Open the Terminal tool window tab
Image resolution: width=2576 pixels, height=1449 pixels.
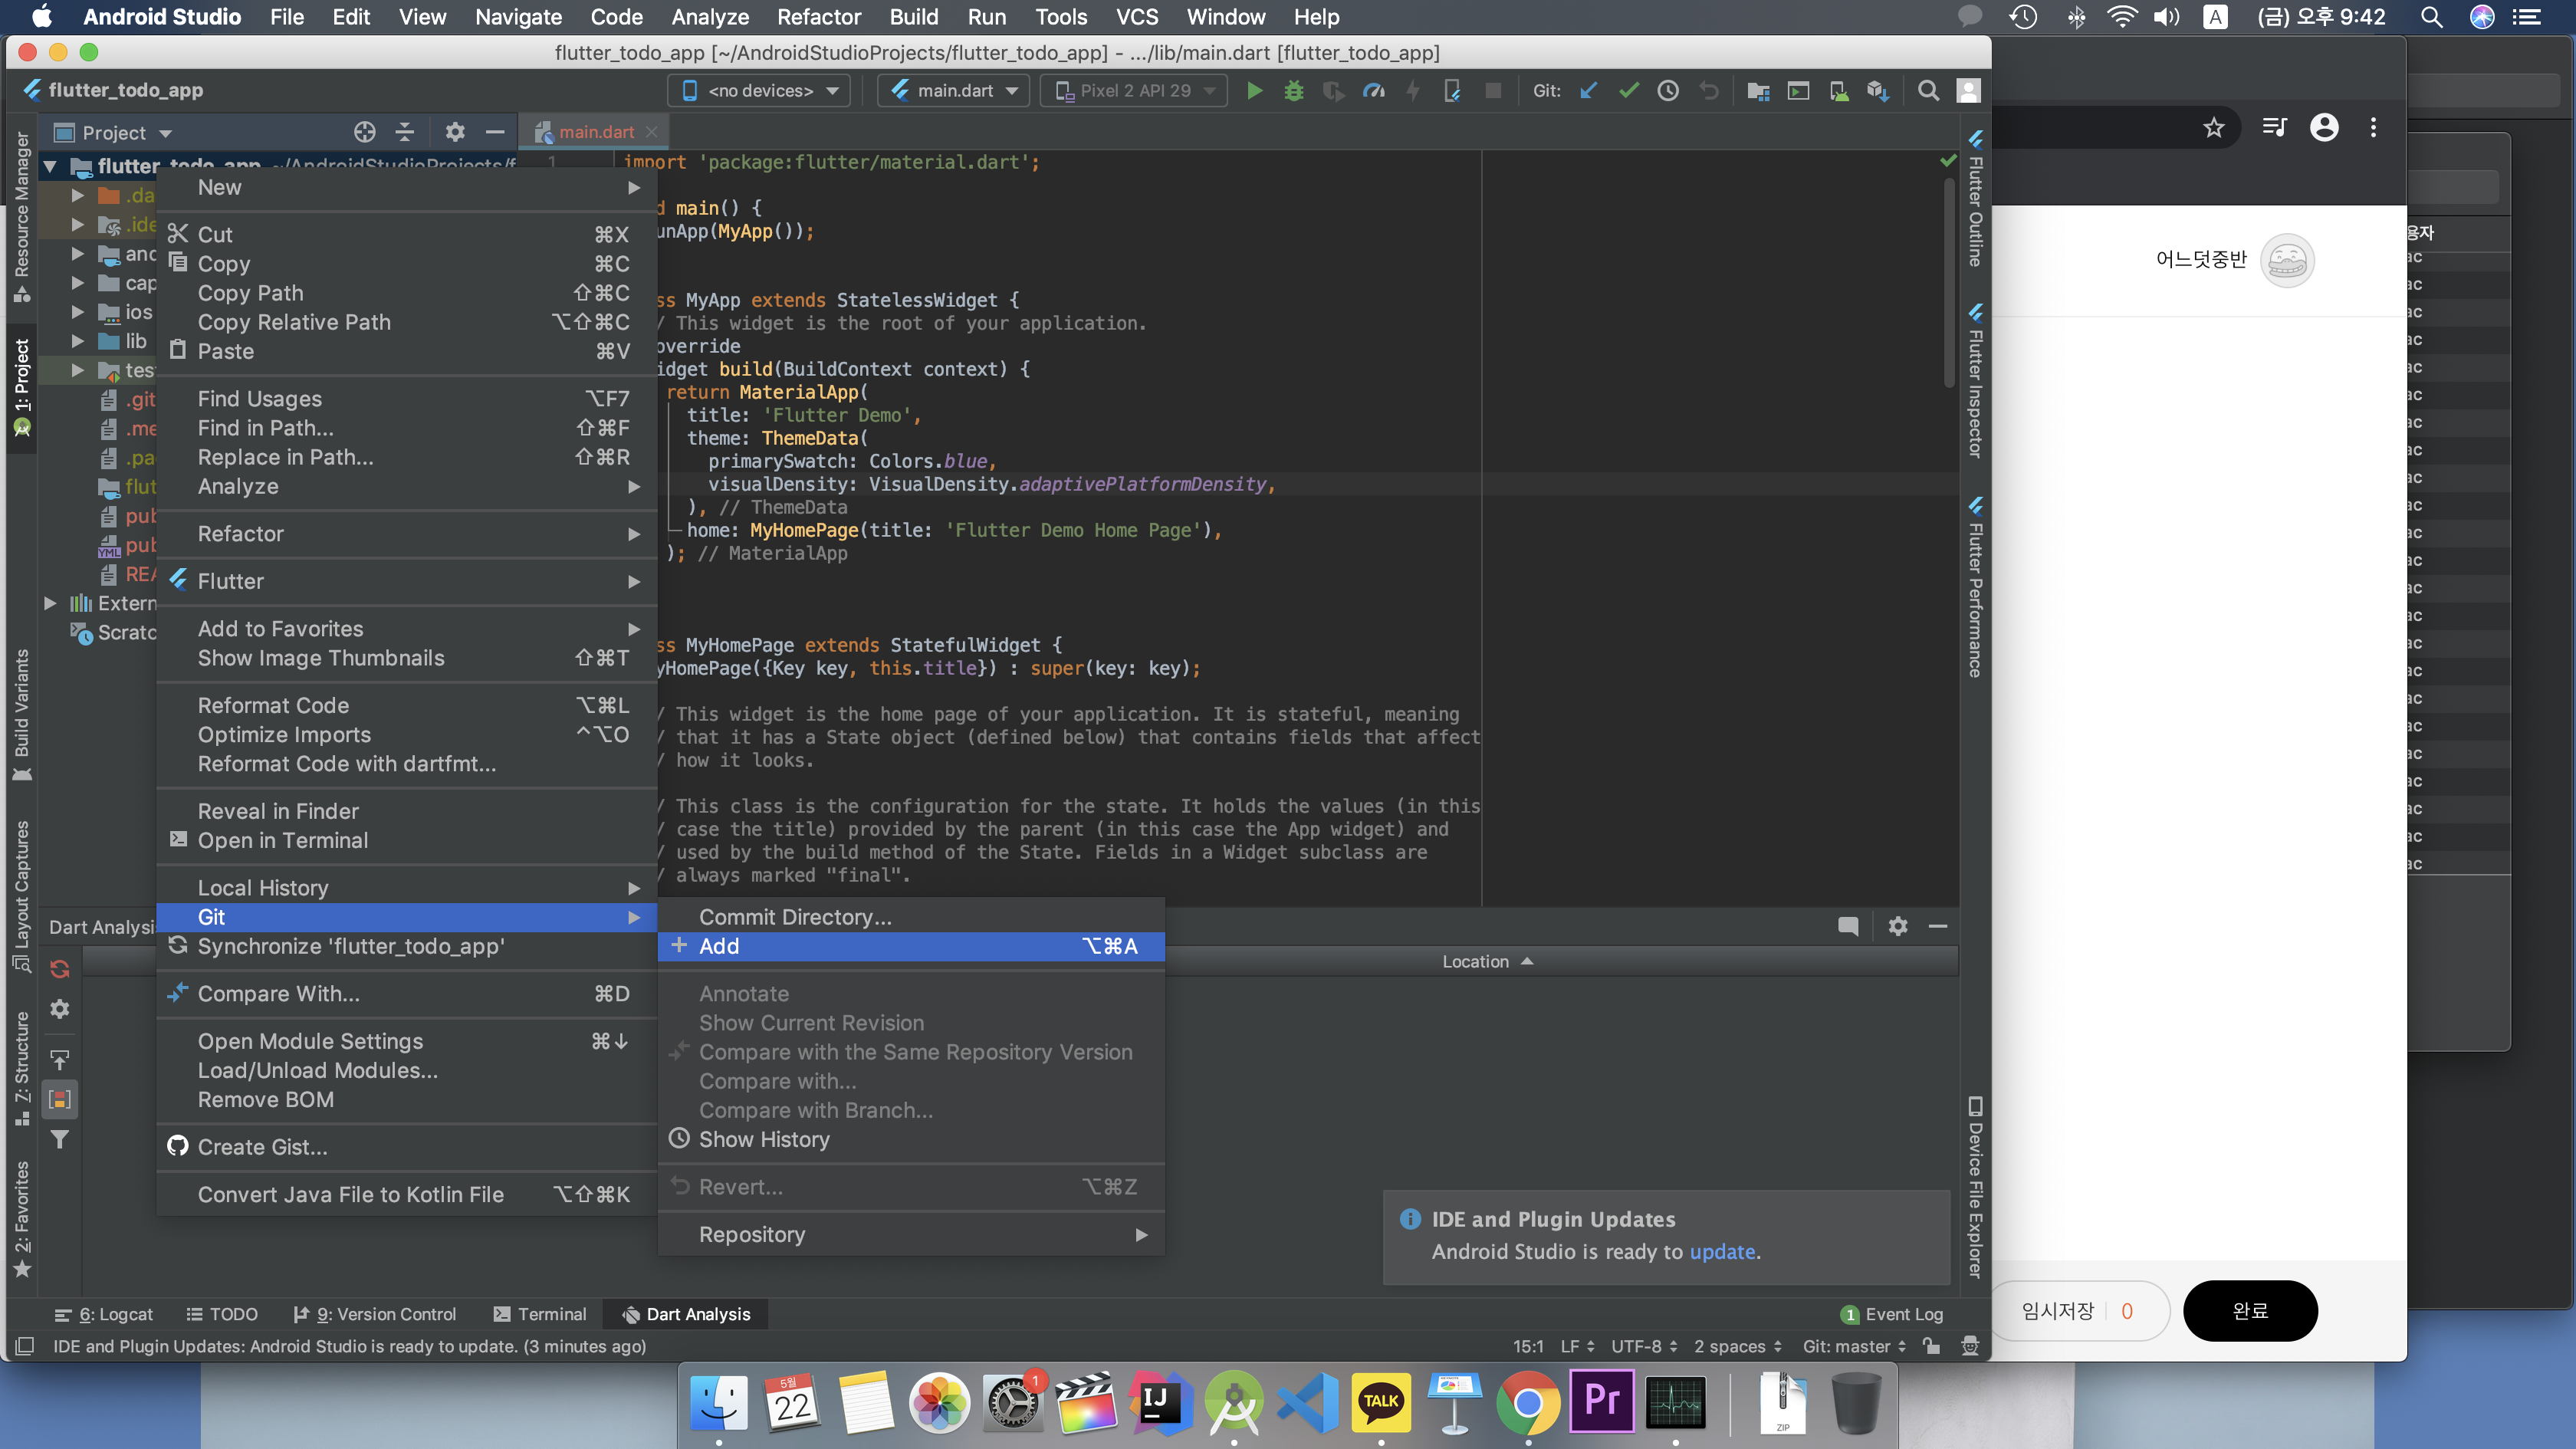(x=540, y=1314)
